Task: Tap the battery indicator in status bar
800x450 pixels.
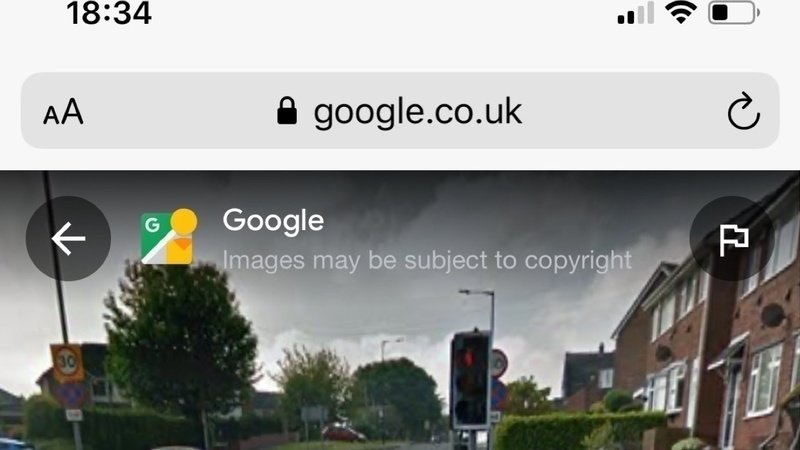Action: tap(734, 12)
